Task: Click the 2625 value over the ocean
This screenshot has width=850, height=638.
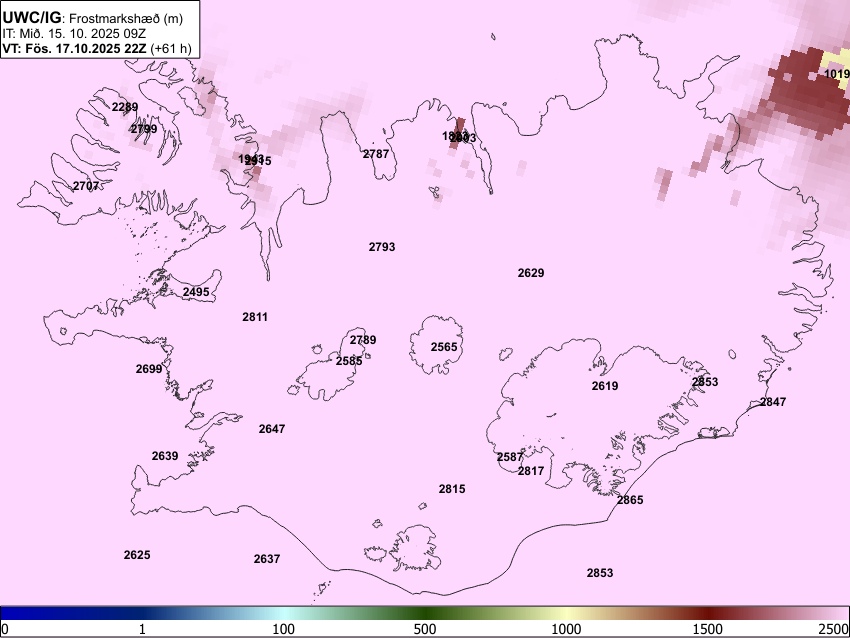Action: point(137,555)
